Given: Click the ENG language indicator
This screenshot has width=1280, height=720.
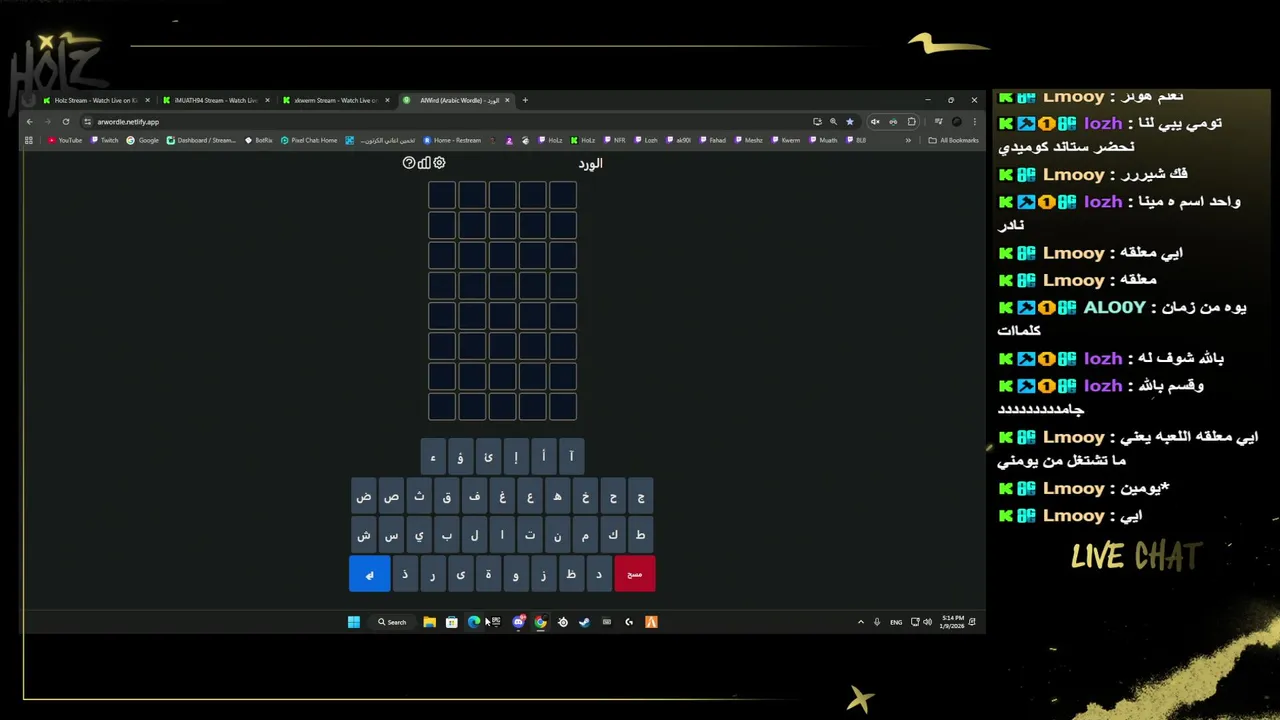Looking at the screenshot, I should [896, 622].
